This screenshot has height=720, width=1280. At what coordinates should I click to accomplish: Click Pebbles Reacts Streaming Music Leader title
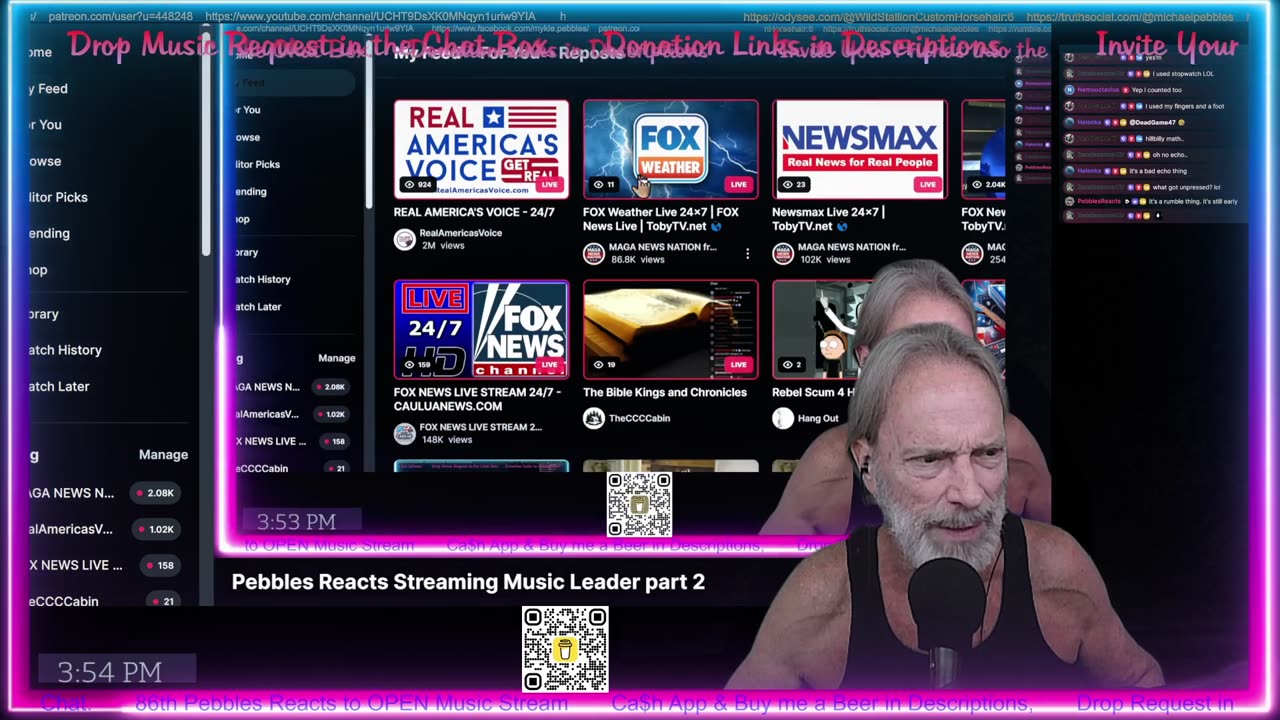468,582
